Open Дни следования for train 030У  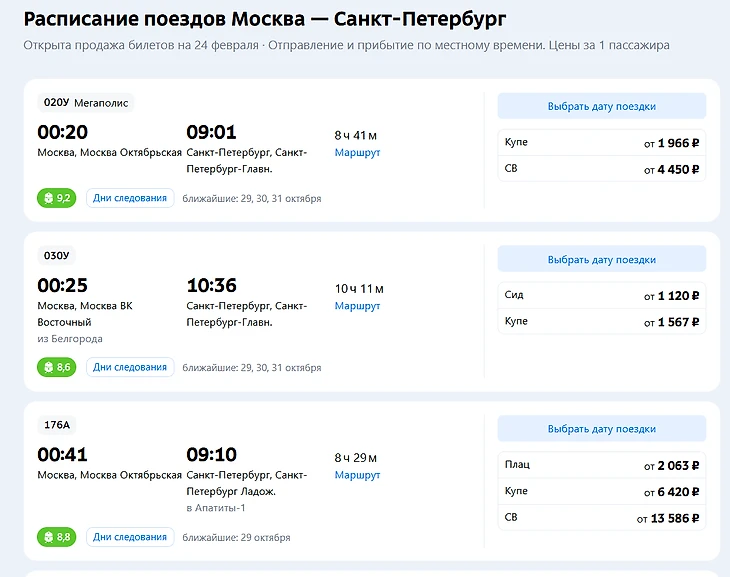click(x=130, y=367)
